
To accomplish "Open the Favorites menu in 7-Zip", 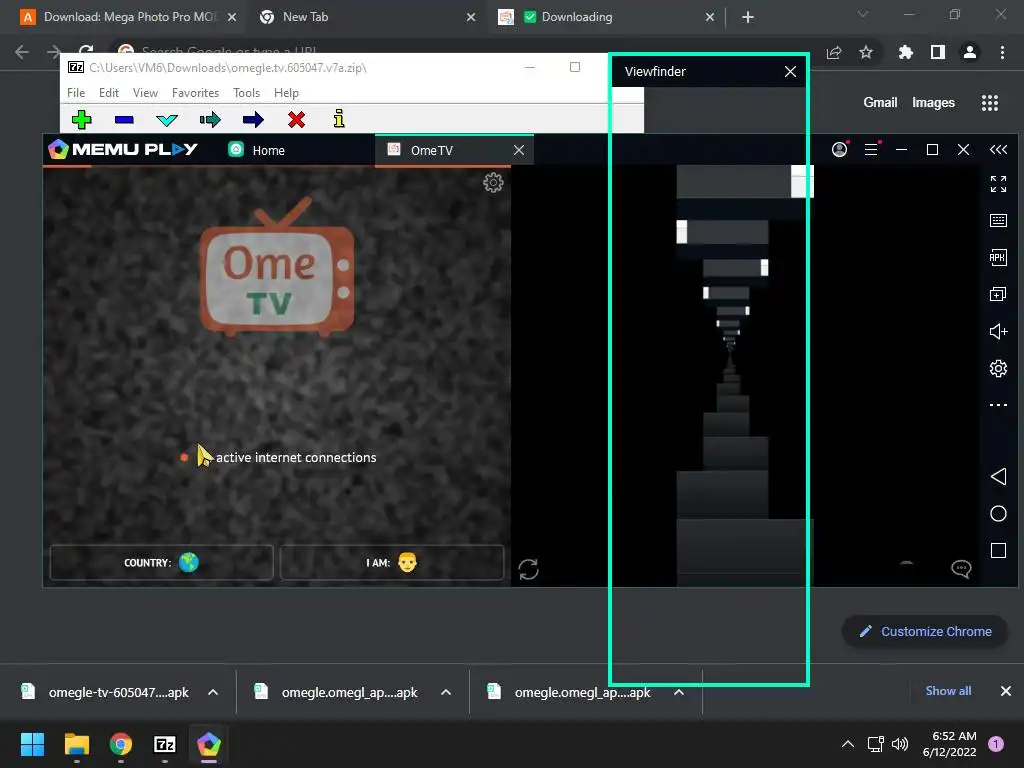I will click(195, 93).
